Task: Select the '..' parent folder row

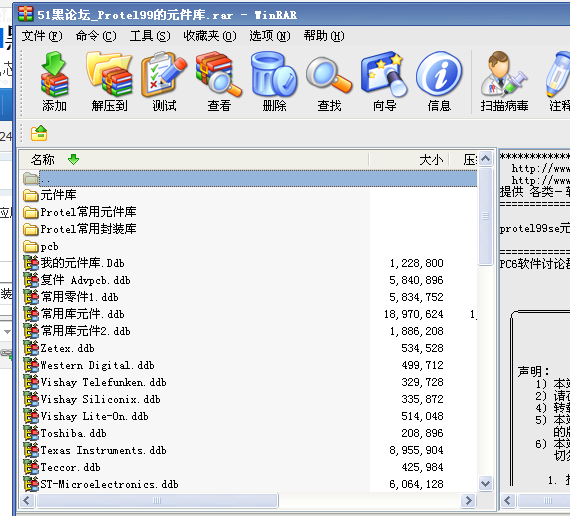Action: (249, 178)
